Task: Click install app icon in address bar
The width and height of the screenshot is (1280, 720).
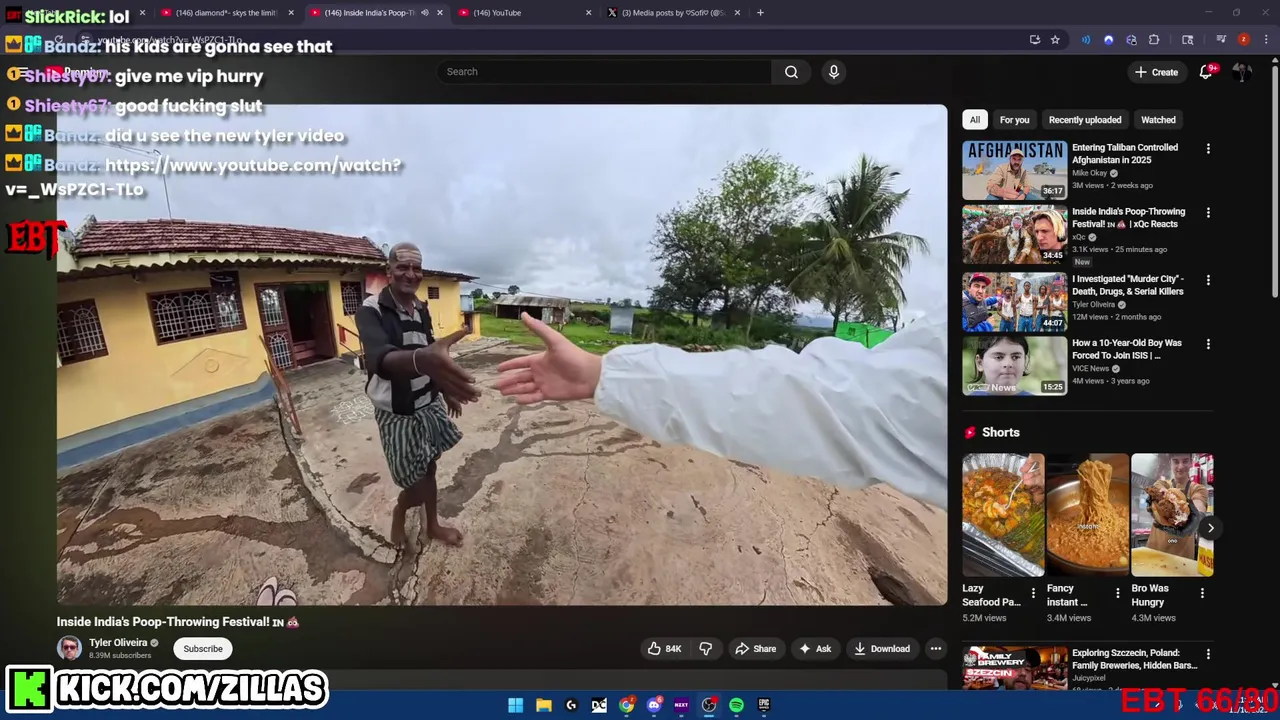Action: coord(1034,40)
